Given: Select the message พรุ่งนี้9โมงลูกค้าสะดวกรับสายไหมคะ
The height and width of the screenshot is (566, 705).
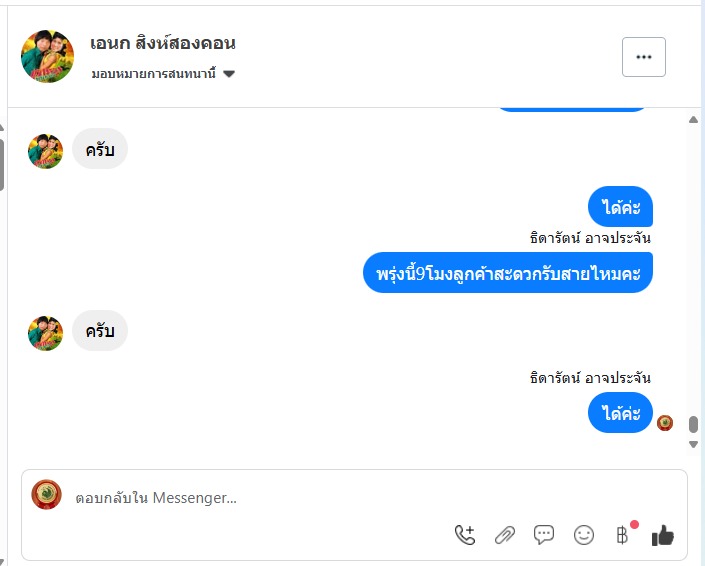Looking at the screenshot, I should 508,272.
